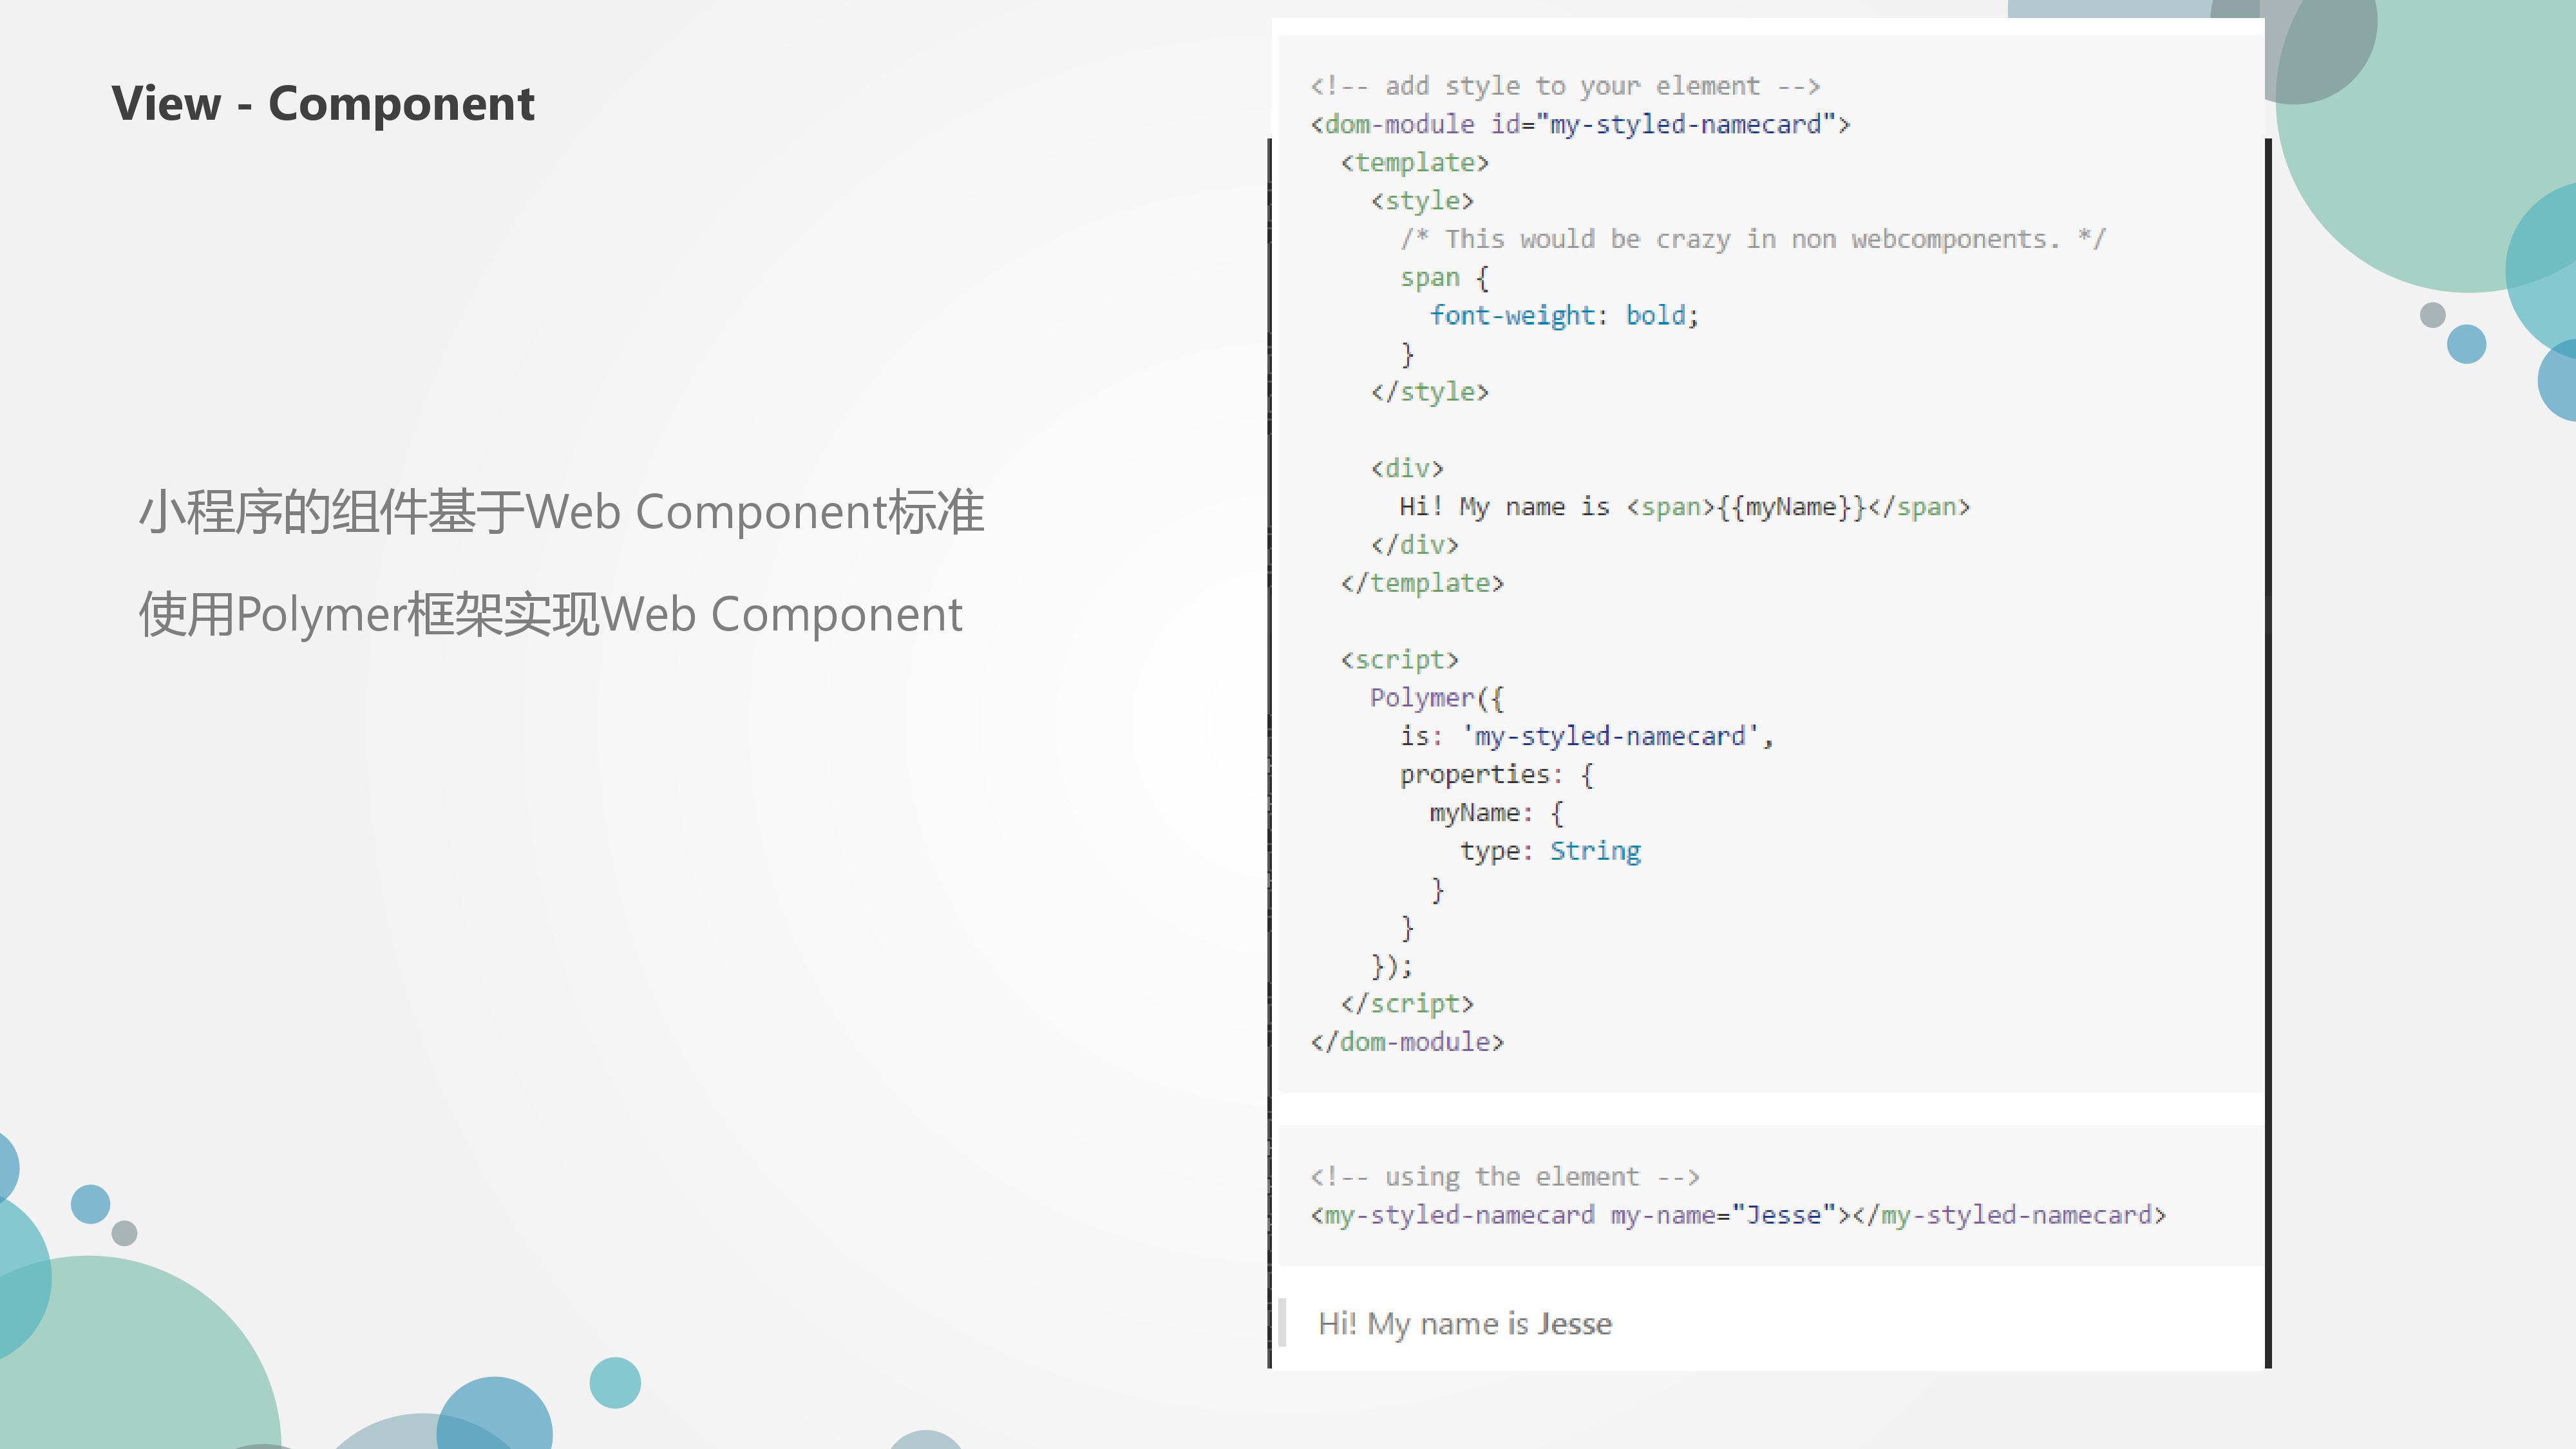Image resolution: width=2576 pixels, height=1449 pixels.
Task: Click the closing </style> tag
Action: [1429, 392]
